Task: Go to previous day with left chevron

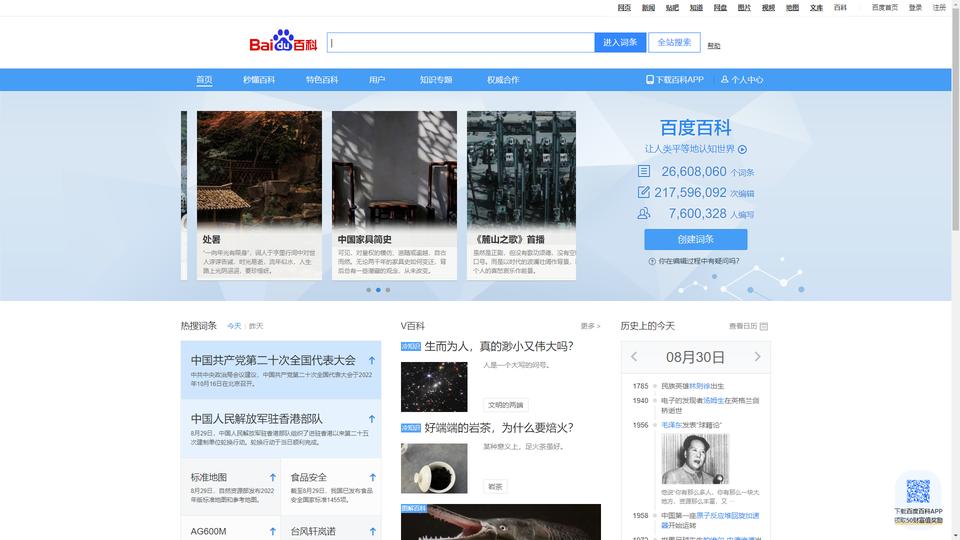Action: (634, 357)
